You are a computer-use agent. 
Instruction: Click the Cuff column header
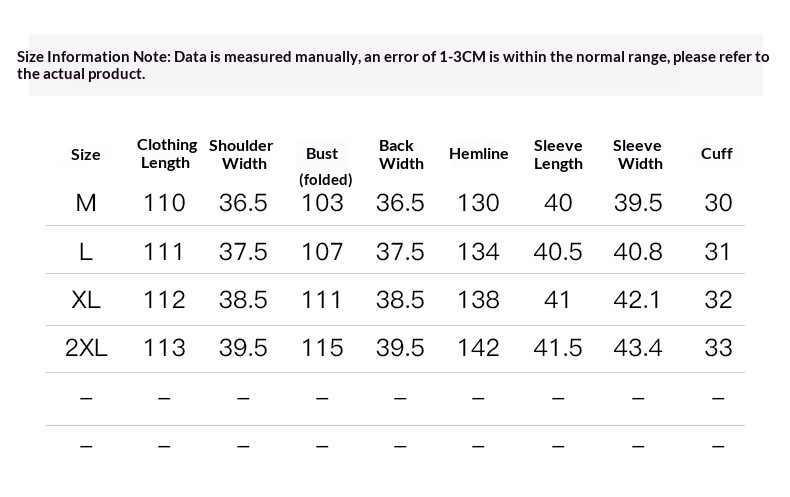716,153
